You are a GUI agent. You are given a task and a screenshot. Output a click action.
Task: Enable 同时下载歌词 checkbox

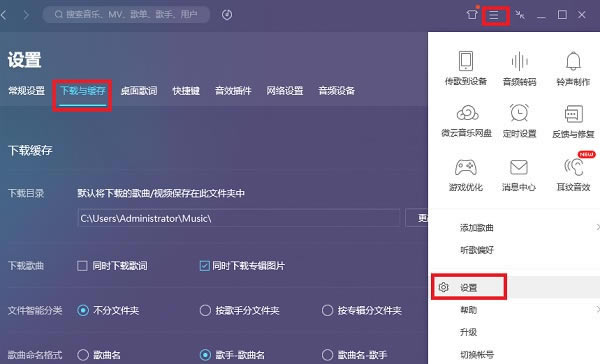(82, 266)
